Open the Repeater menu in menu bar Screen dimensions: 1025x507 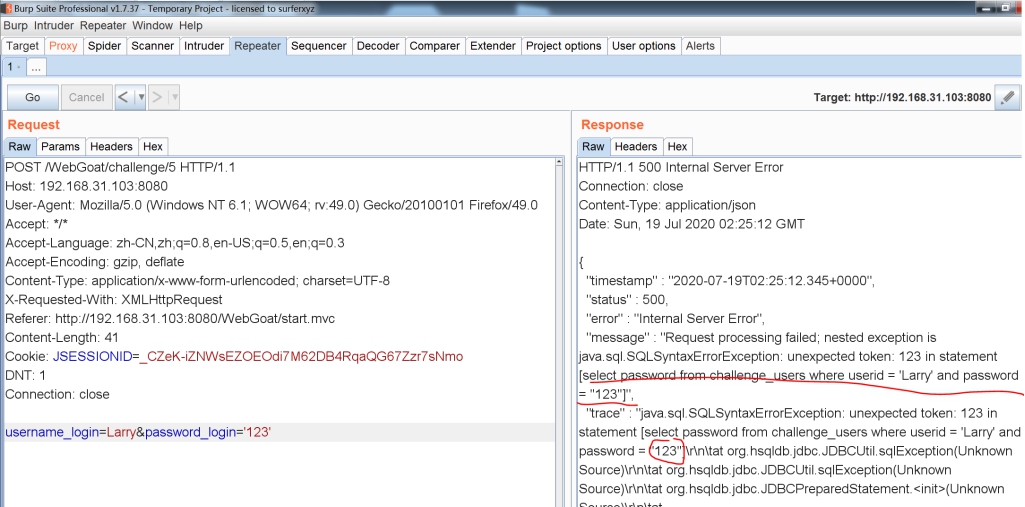[x=103, y=25]
